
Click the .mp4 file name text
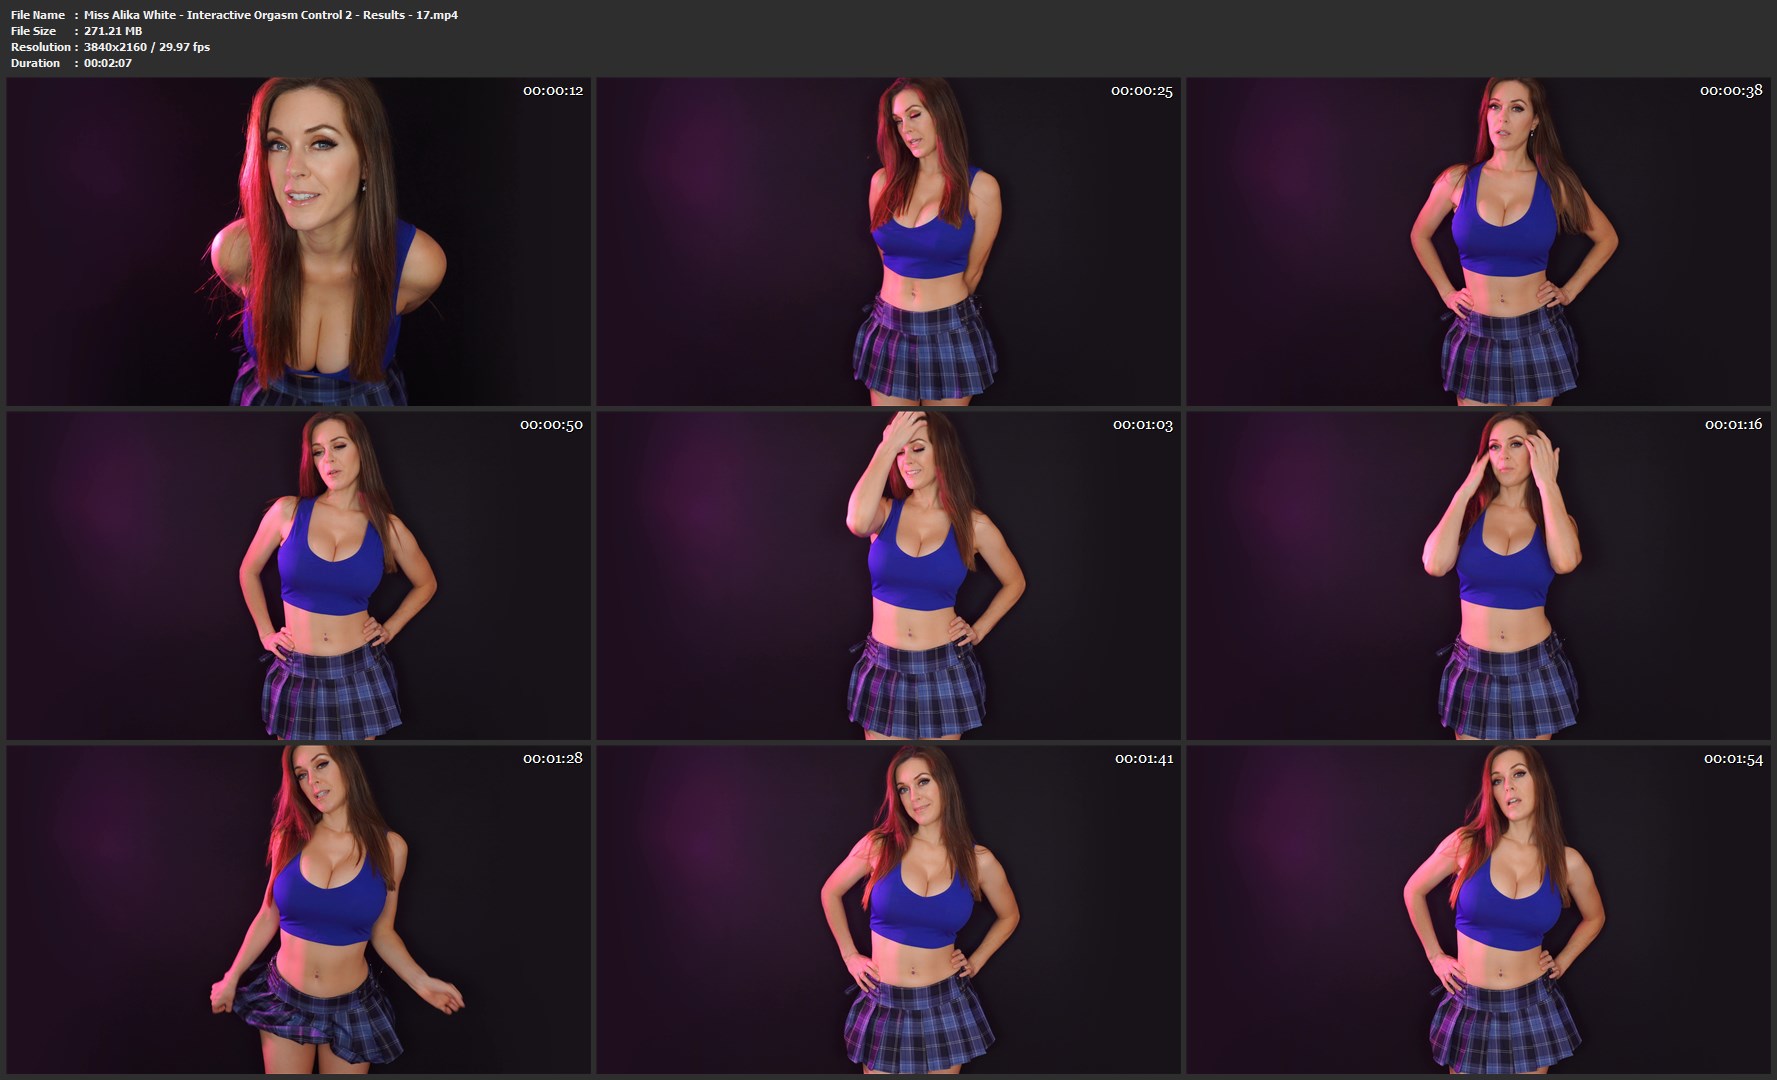270,15
